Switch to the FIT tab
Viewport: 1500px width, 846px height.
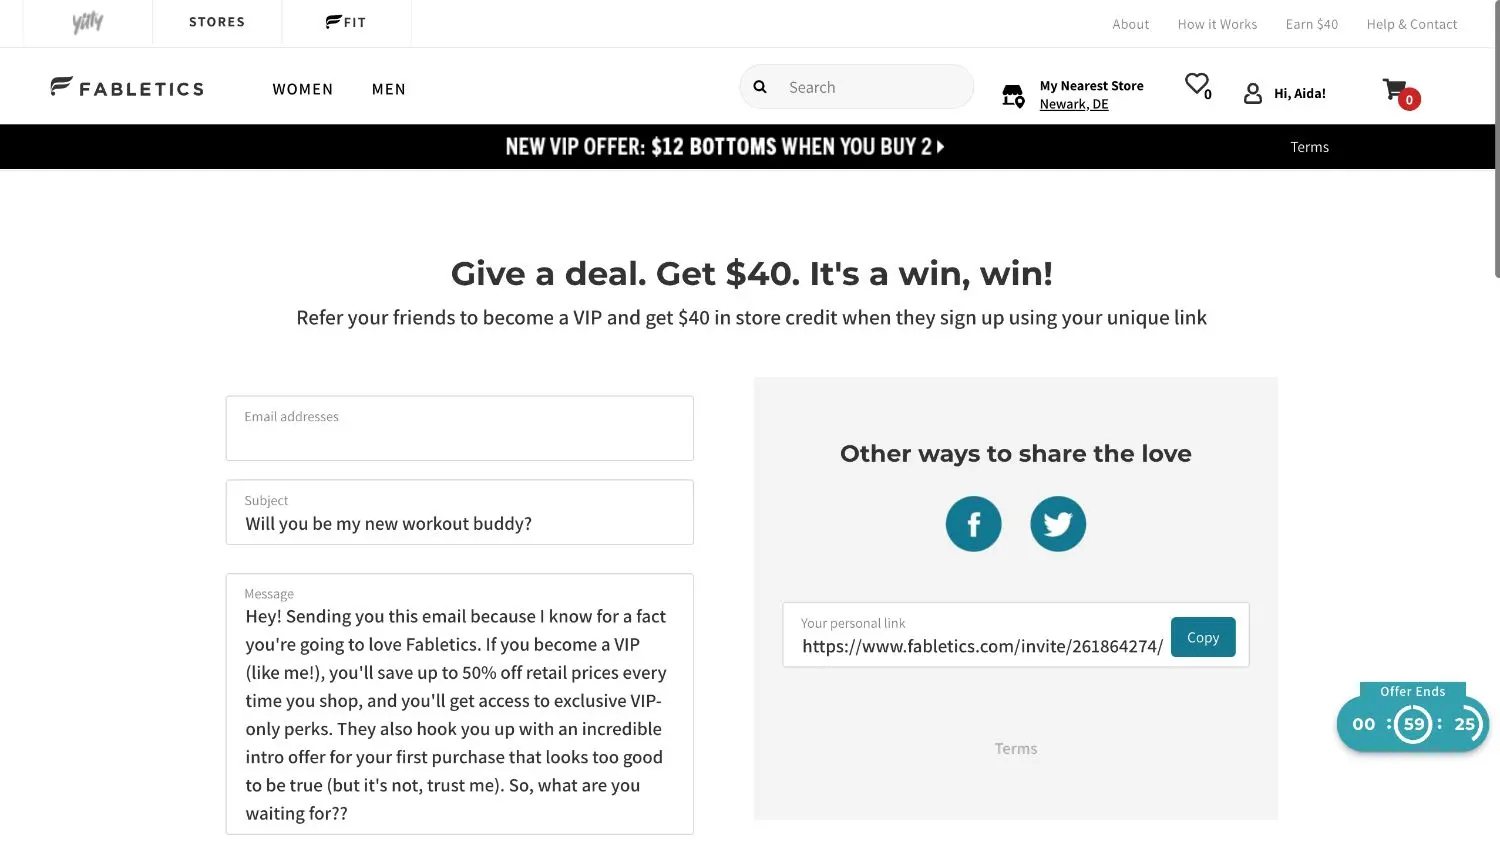(x=346, y=22)
